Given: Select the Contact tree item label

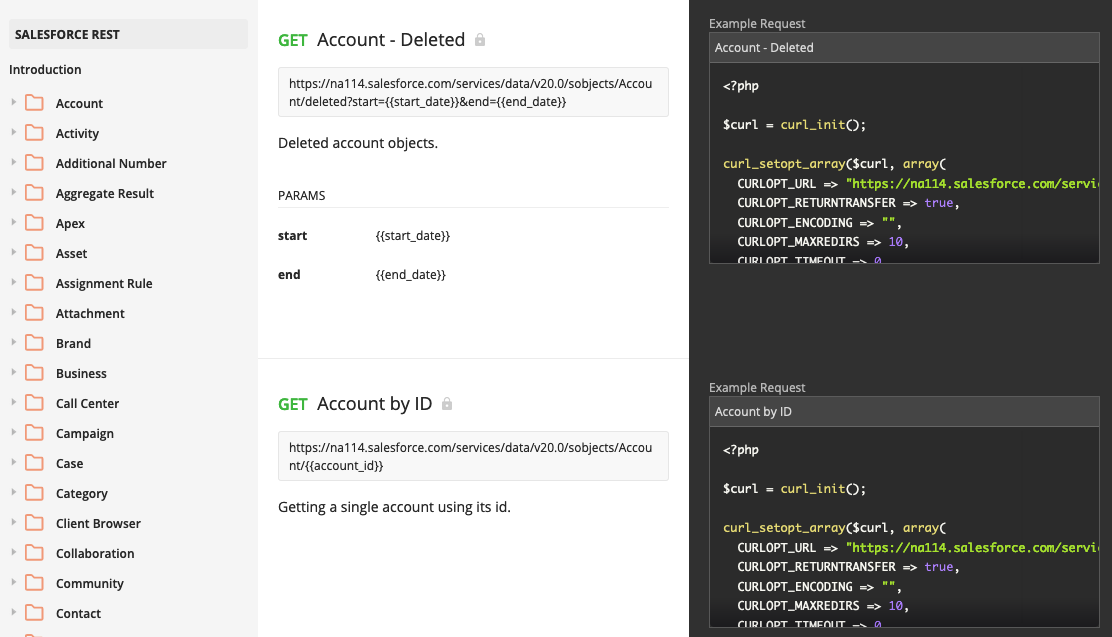Looking at the screenshot, I should click(79, 614).
